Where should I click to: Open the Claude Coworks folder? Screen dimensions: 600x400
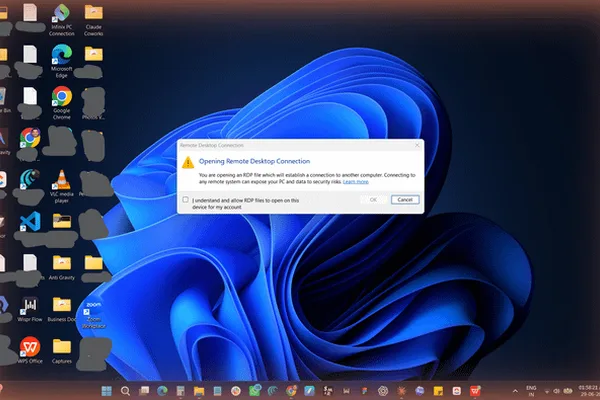[x=94, y=20]
